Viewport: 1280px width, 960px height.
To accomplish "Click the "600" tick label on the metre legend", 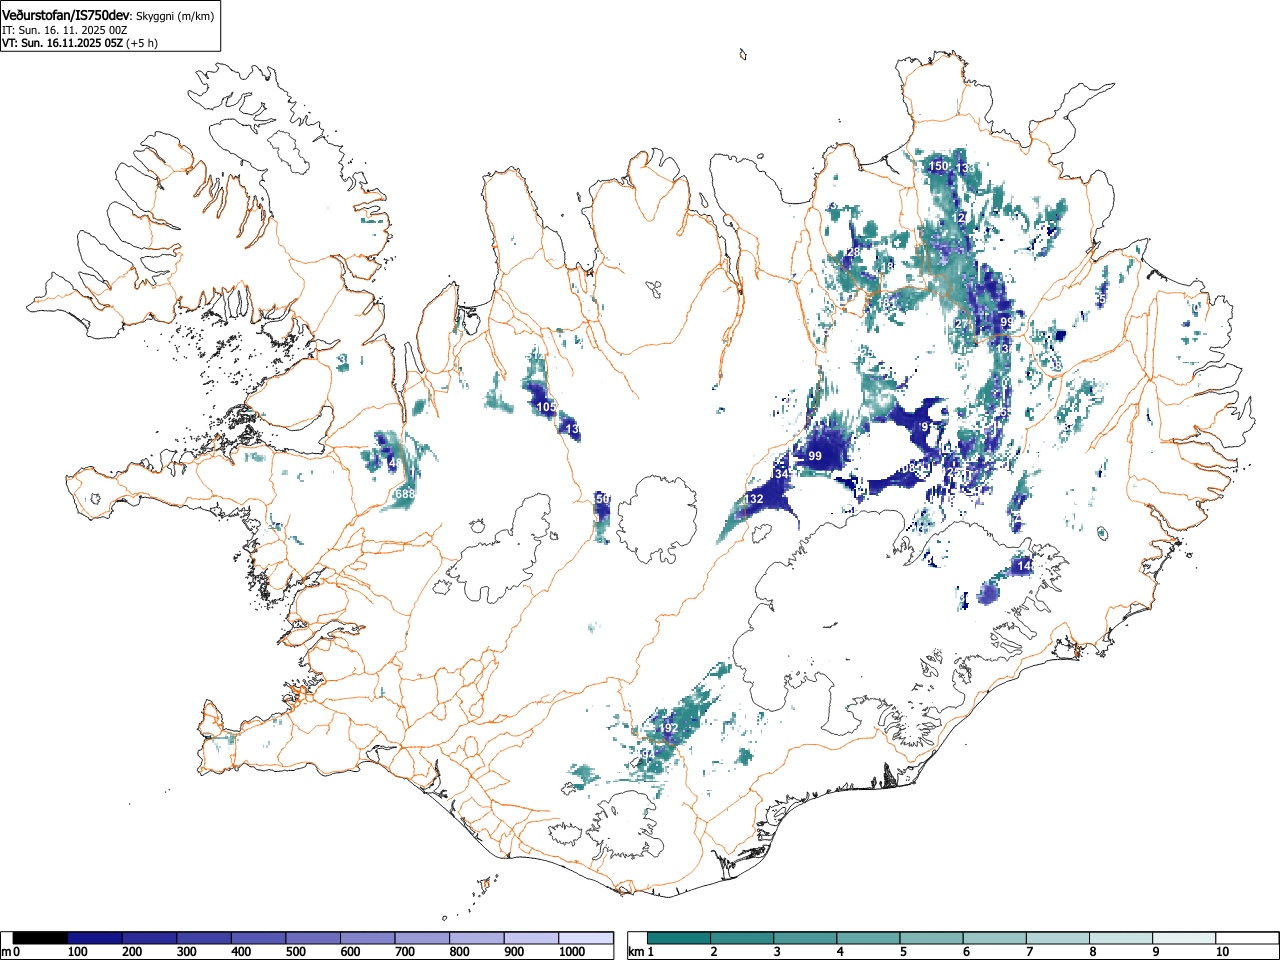I will click(x=350, y=952).
